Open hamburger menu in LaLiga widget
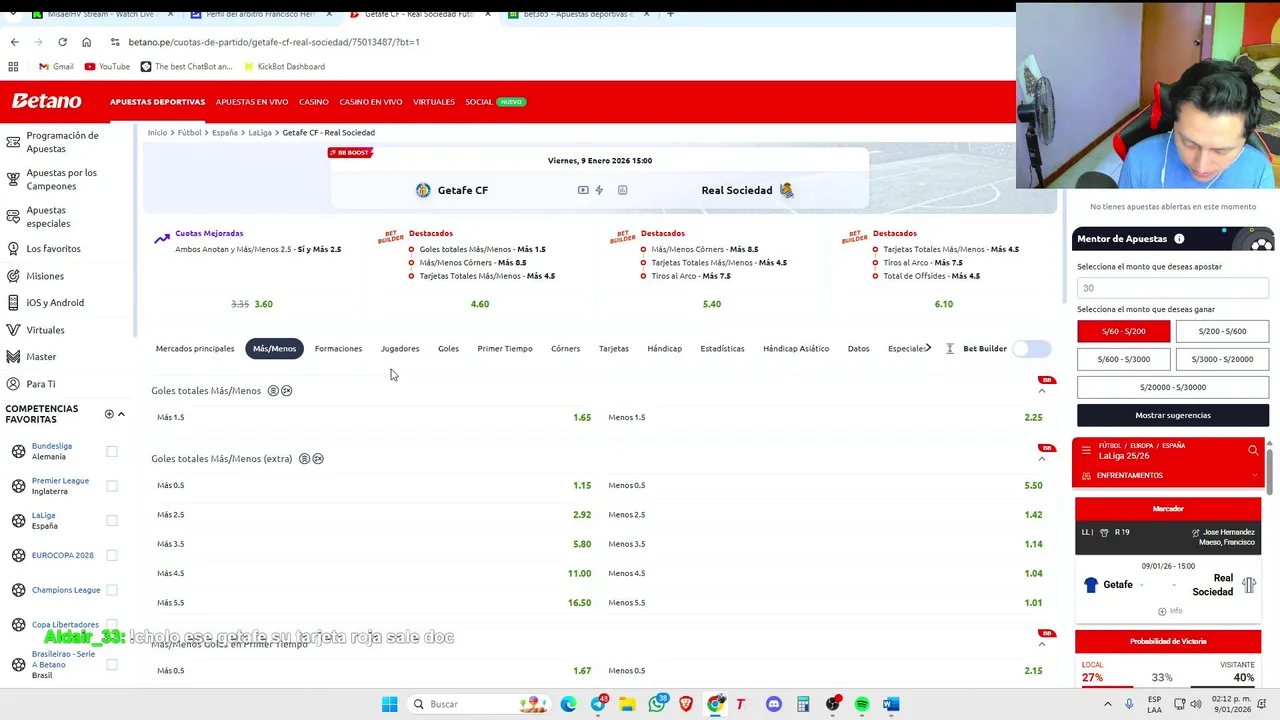The image size is (1280, 720). [x=1086, y=451]
